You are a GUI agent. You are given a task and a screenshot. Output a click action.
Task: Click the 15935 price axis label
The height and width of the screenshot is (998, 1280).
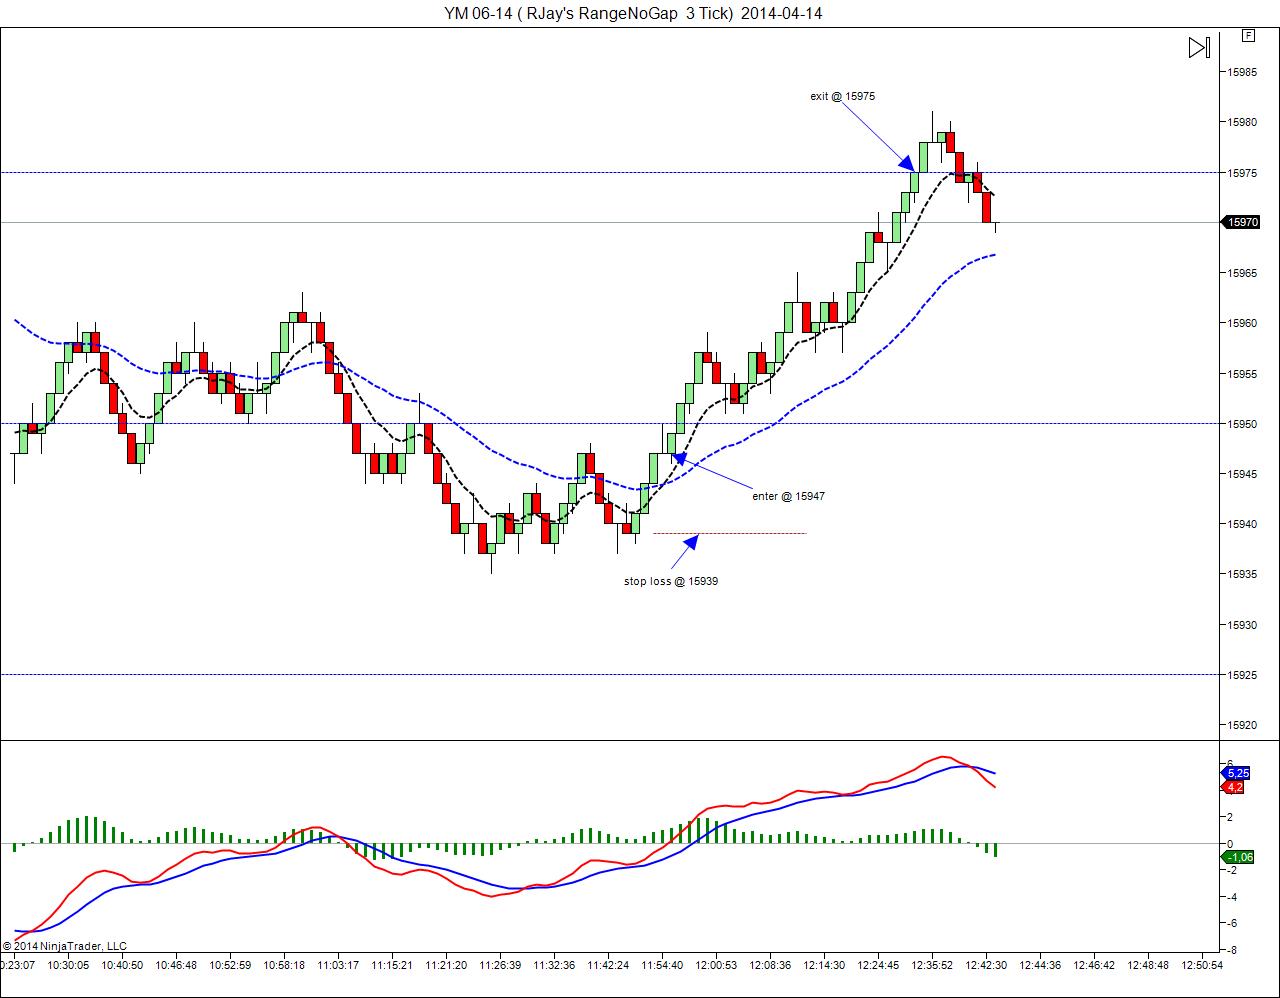pos(1242,574)
